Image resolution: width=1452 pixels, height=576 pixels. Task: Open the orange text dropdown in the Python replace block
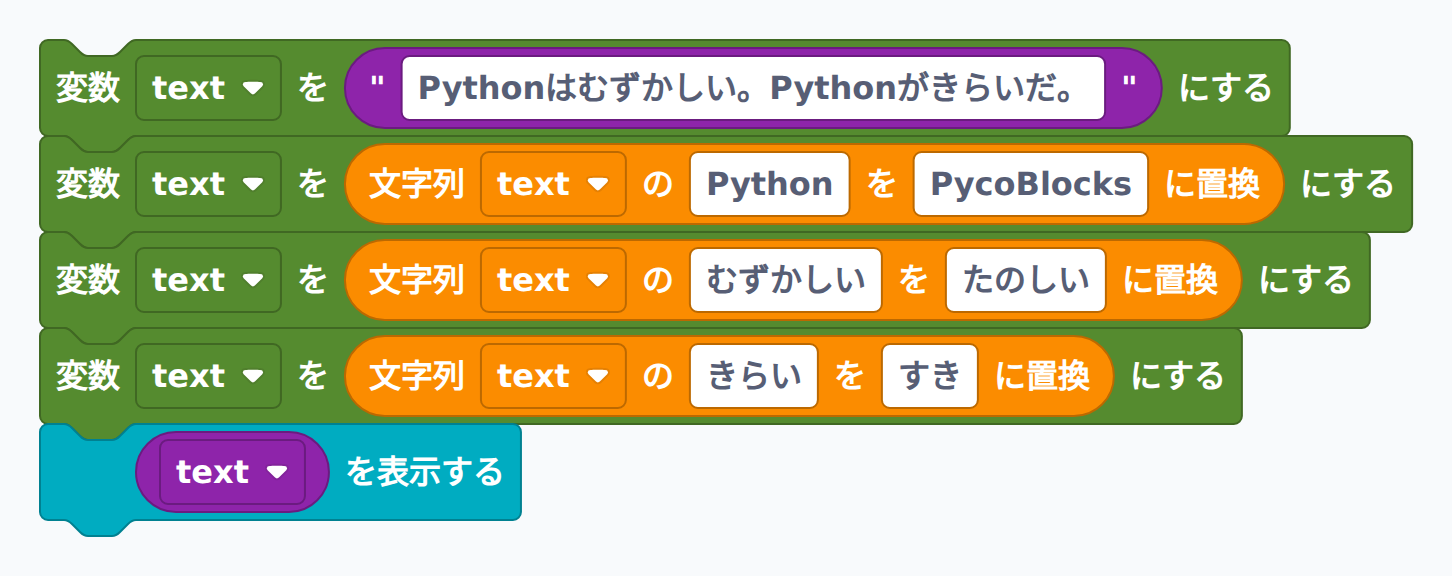(x=553, y=184)
